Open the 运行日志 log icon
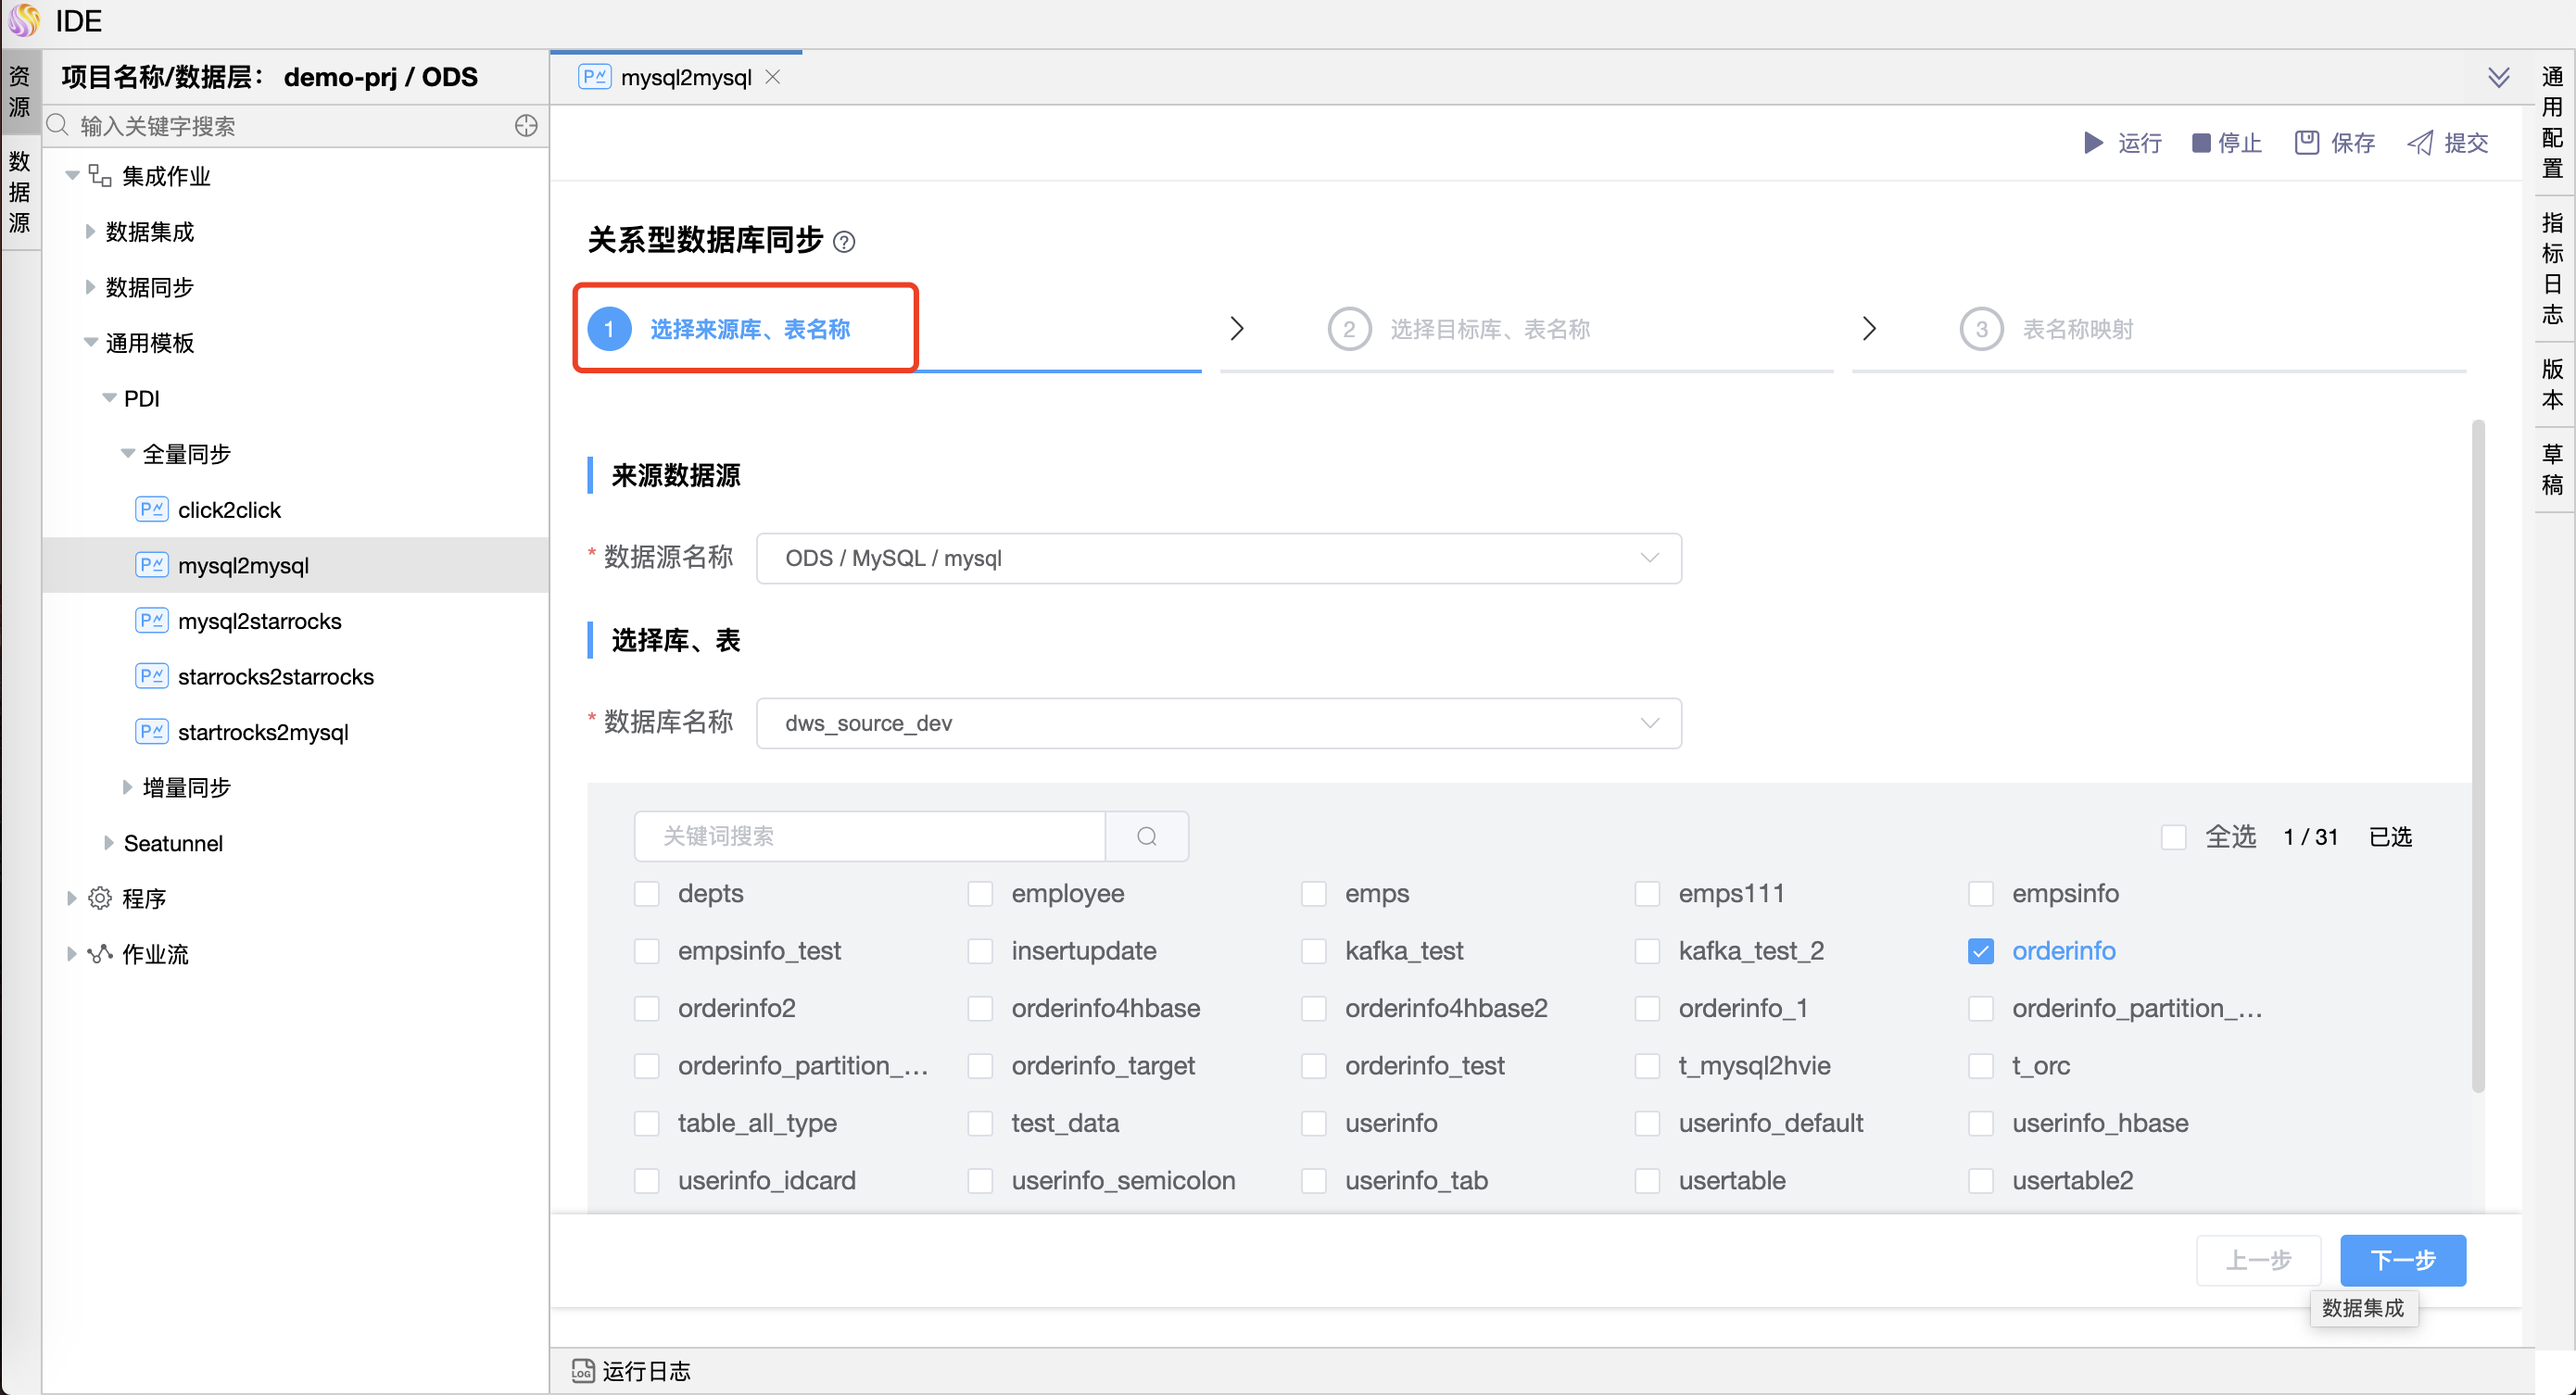Screen dimensions: 2576x1395 click(x=582, y=1371)
